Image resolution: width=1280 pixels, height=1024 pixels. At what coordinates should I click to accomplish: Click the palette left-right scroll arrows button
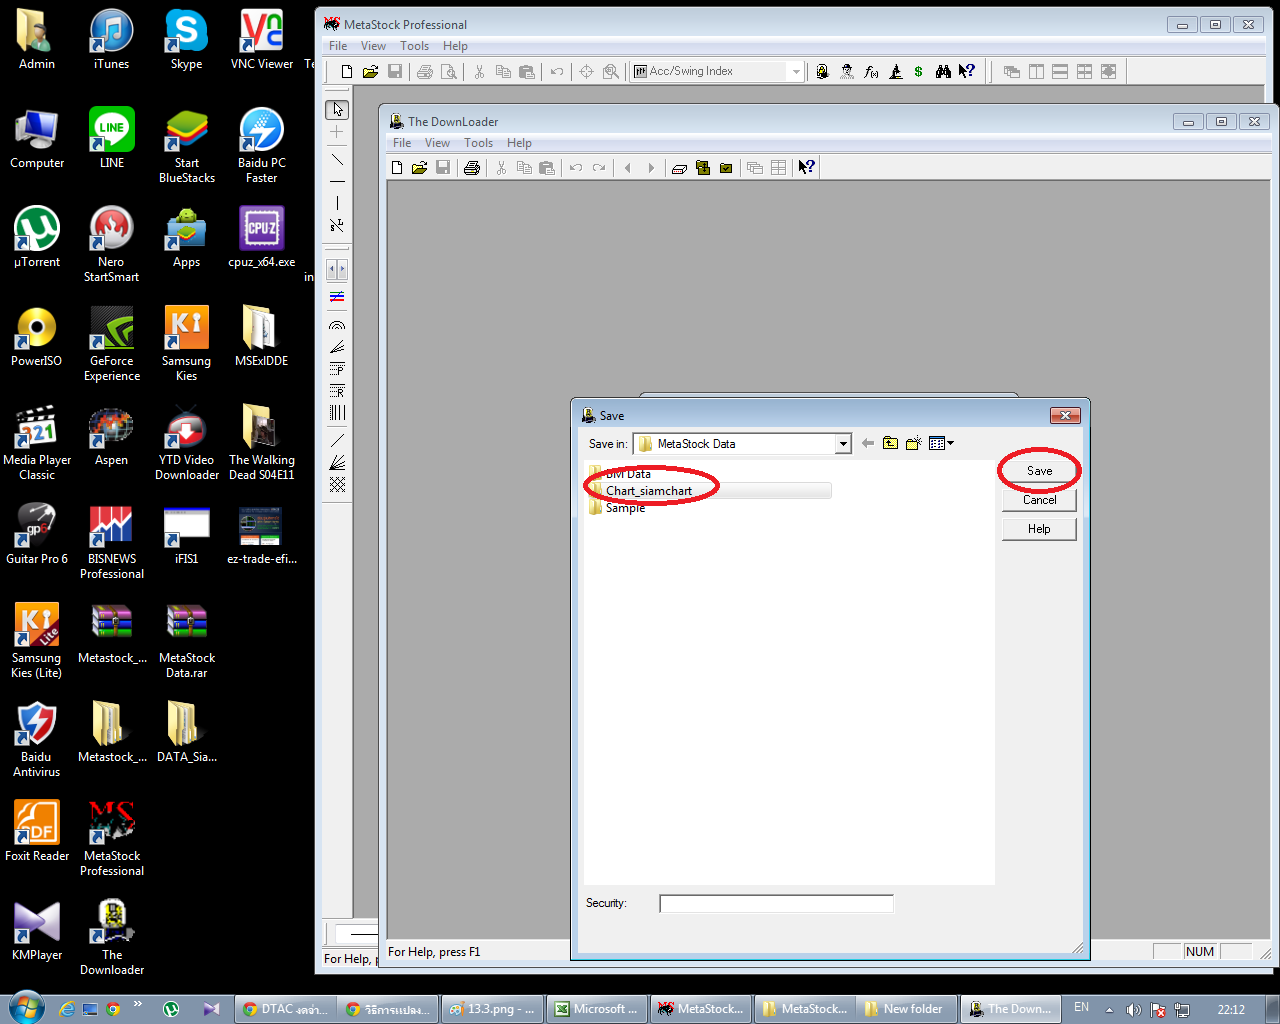337,270
